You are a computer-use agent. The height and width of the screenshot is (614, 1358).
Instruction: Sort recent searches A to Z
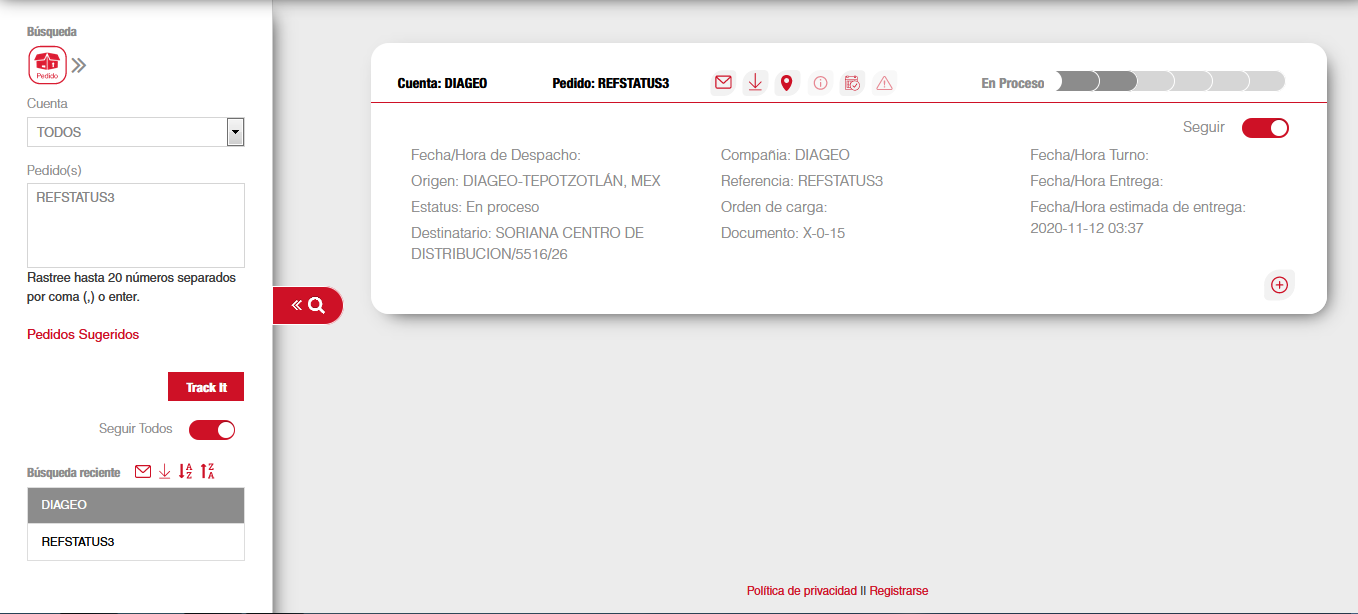click(x=186, y=472)
